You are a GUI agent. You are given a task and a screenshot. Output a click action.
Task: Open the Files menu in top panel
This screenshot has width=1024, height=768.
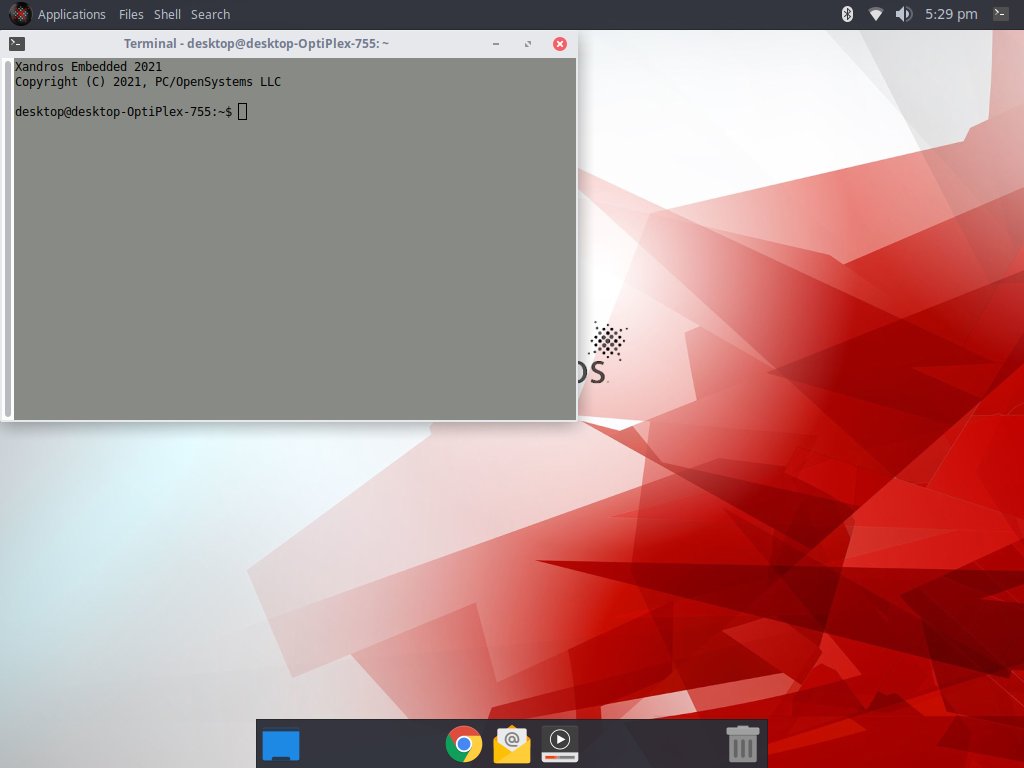tap(131, 14)
